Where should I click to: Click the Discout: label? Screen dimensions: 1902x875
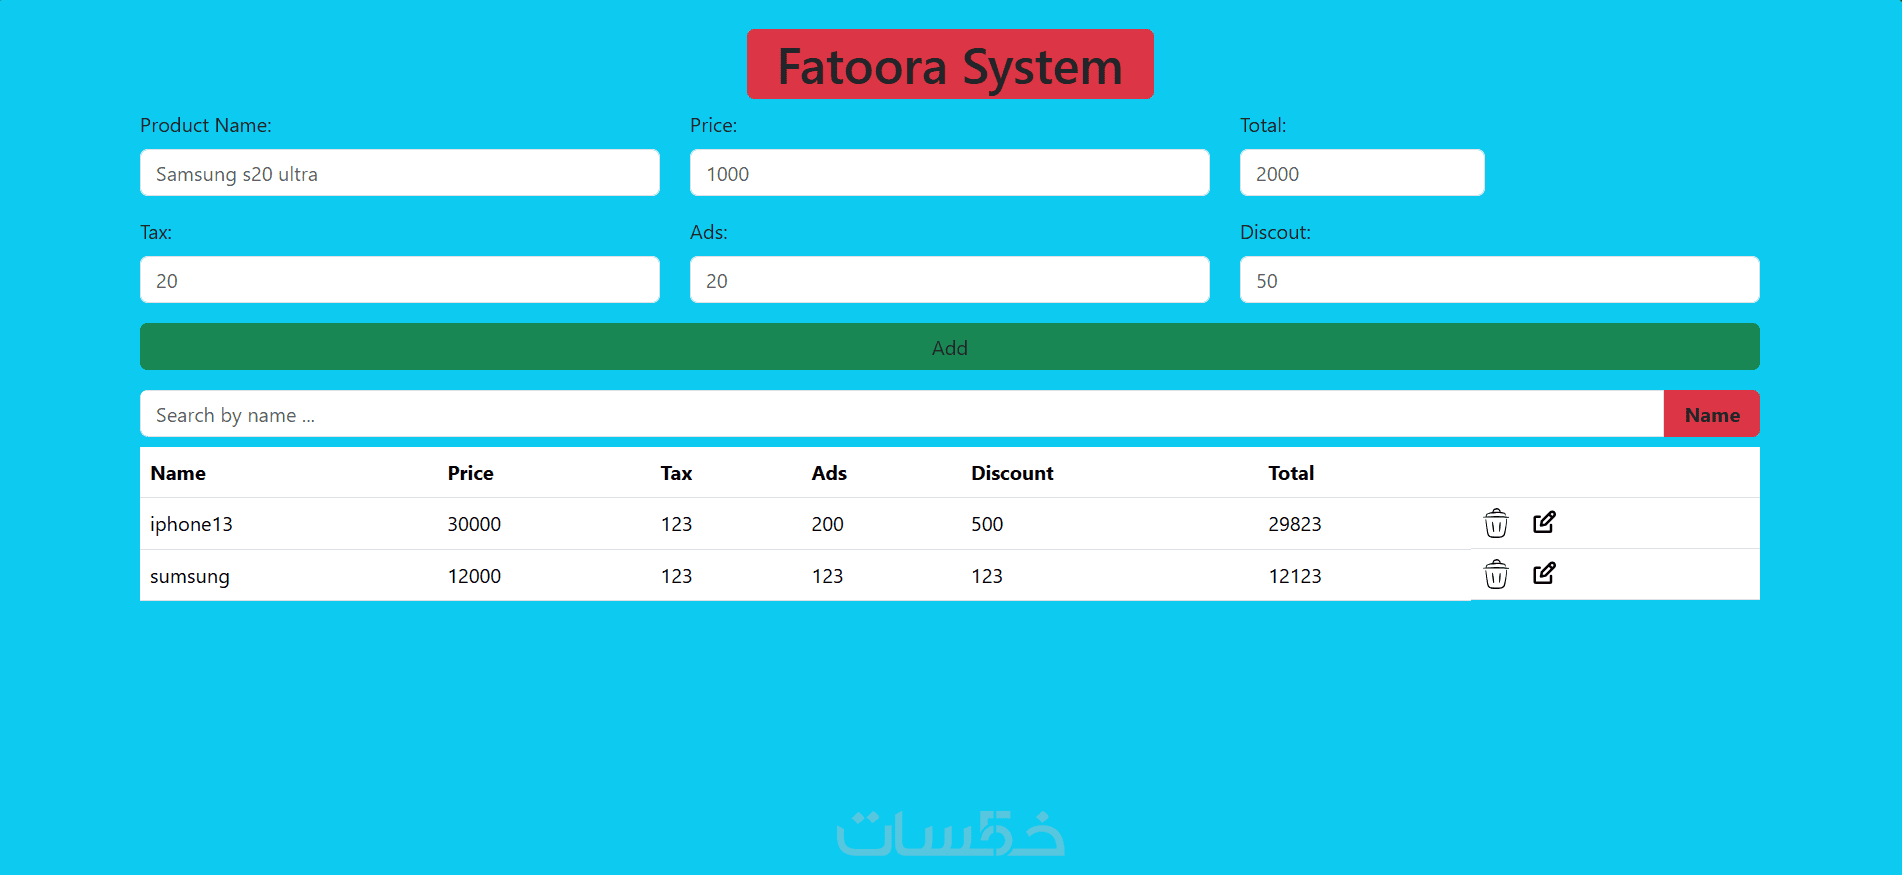[x=1275, y=232]
